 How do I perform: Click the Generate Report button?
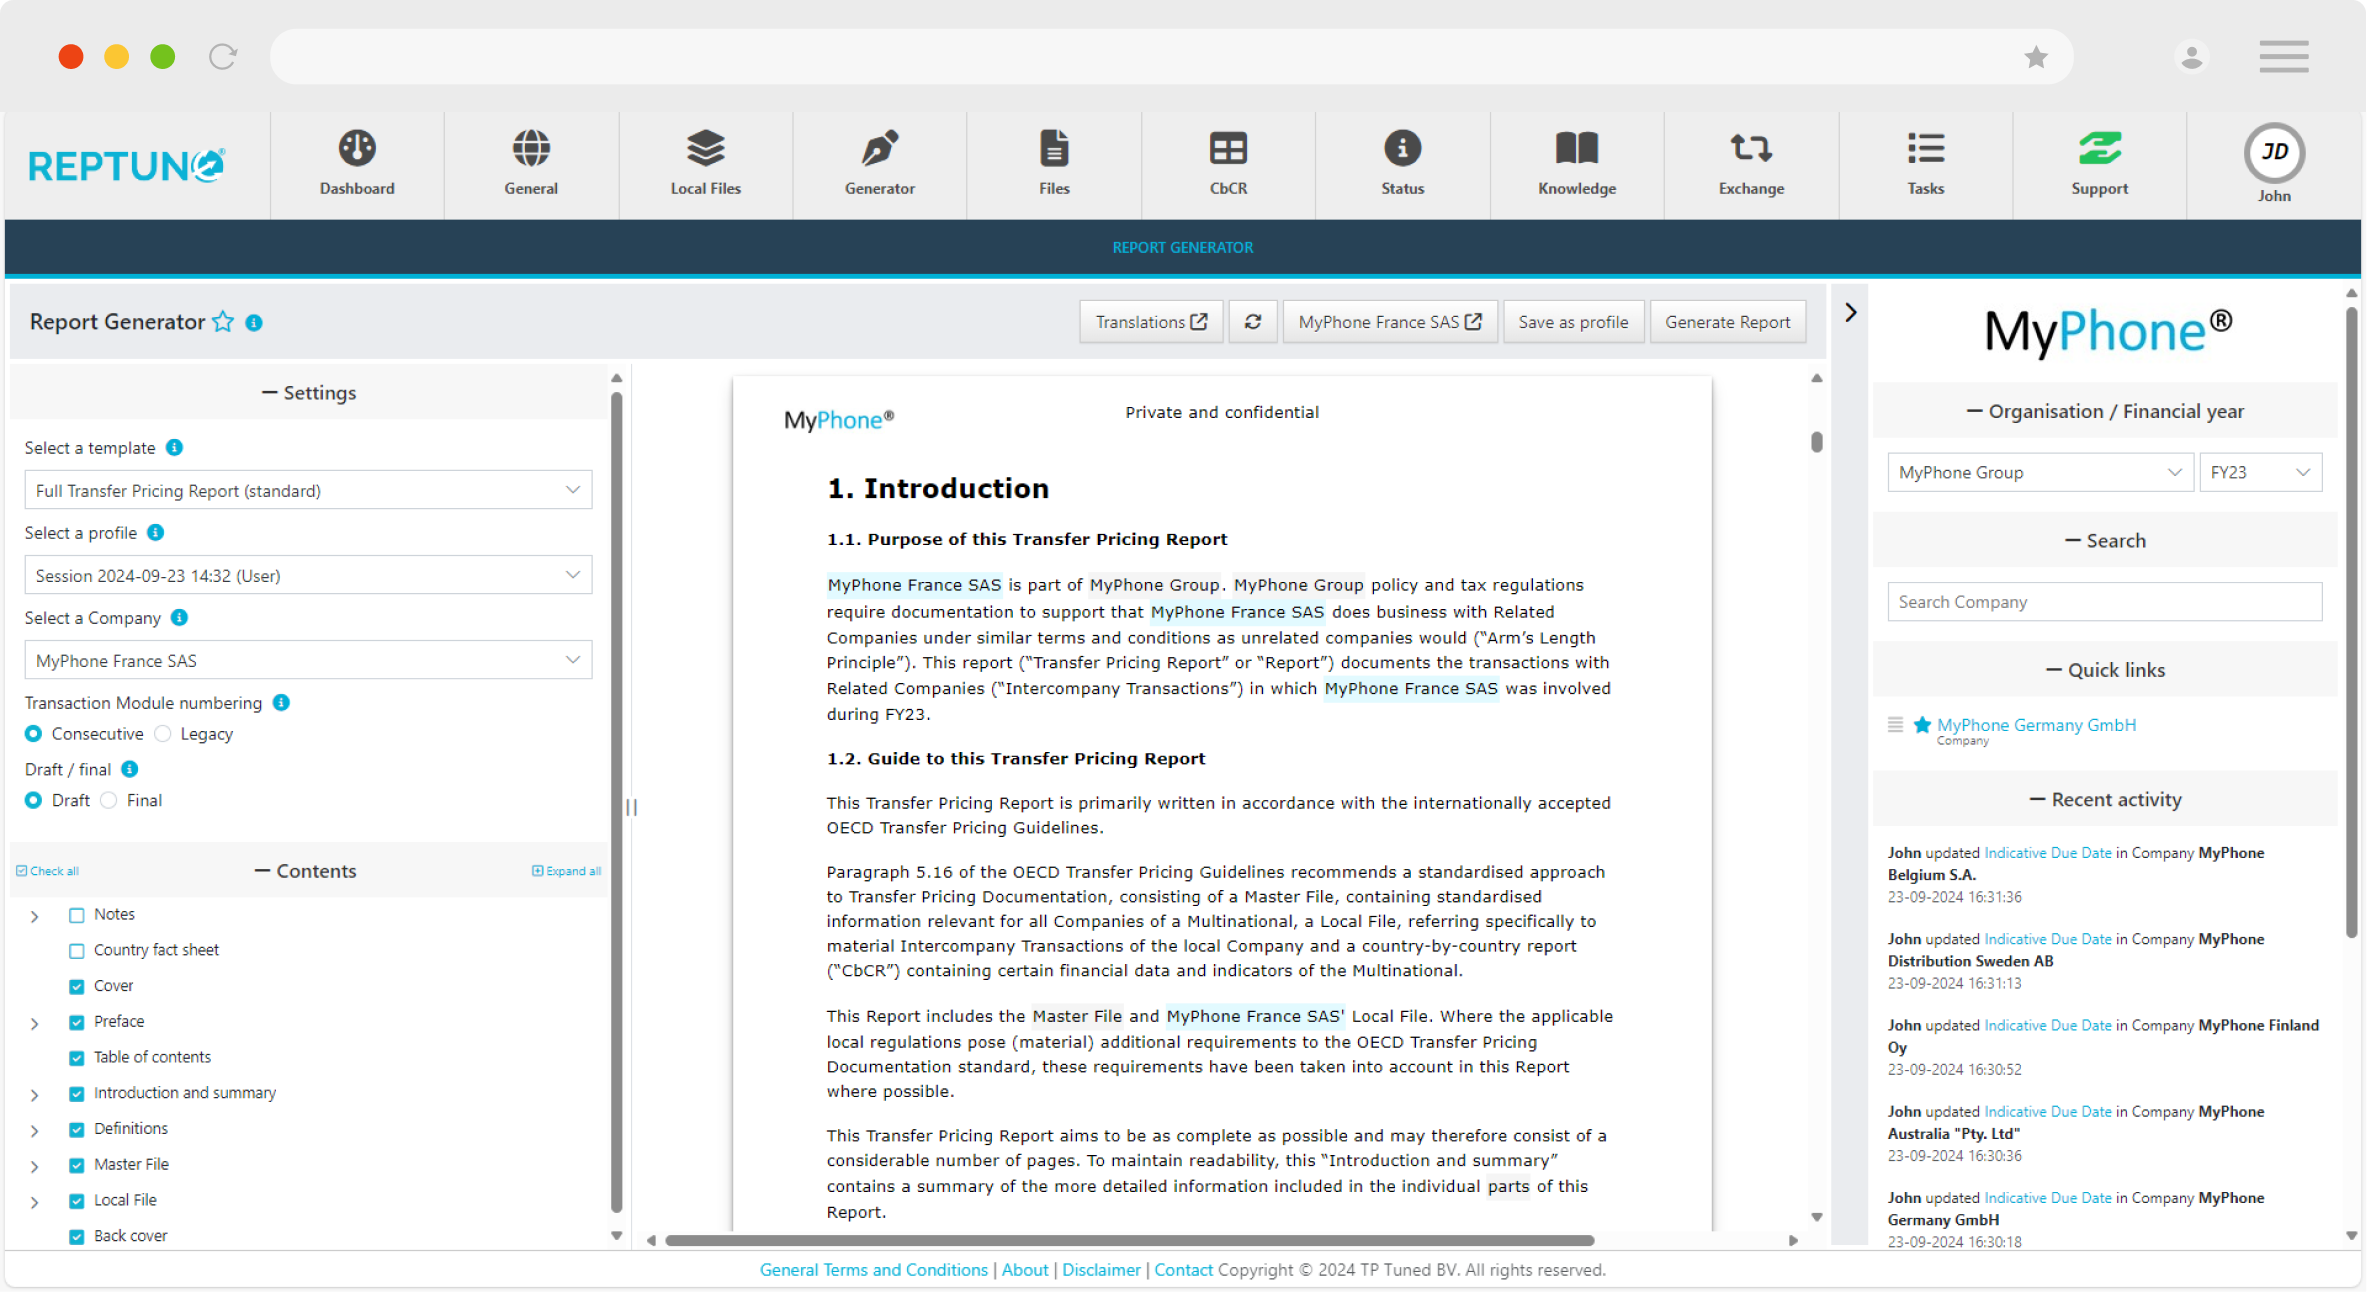click(x=1727, y=322)
